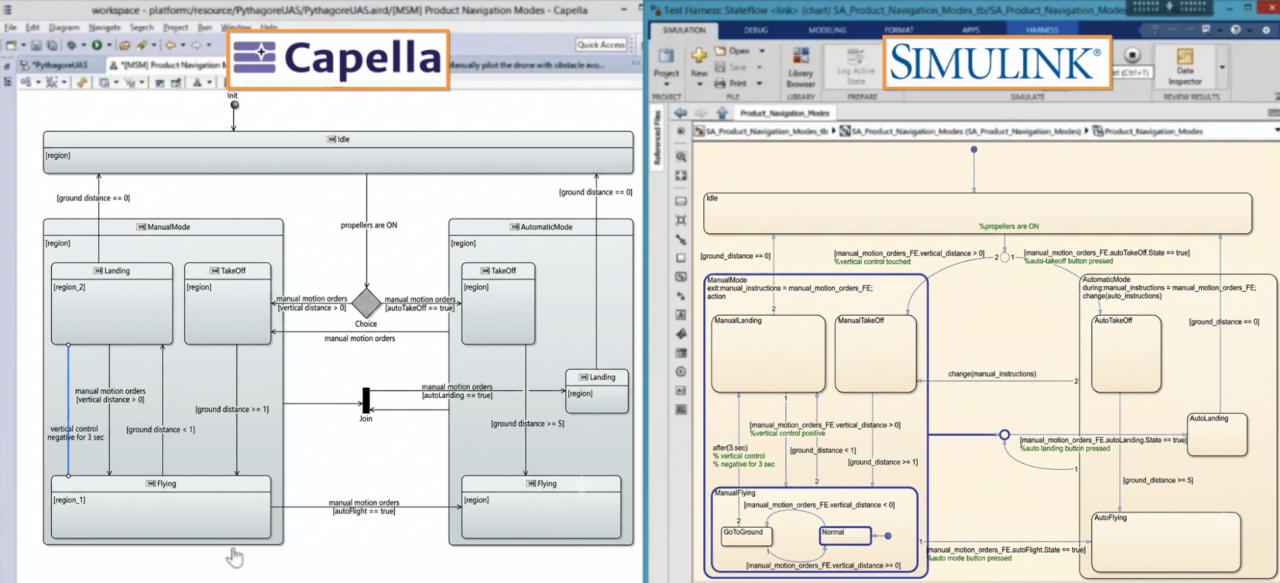Select State tool in Stateflow palette
Viewport: 1280px width, 583px height.
pyautogui.click(x=681, y=201)
